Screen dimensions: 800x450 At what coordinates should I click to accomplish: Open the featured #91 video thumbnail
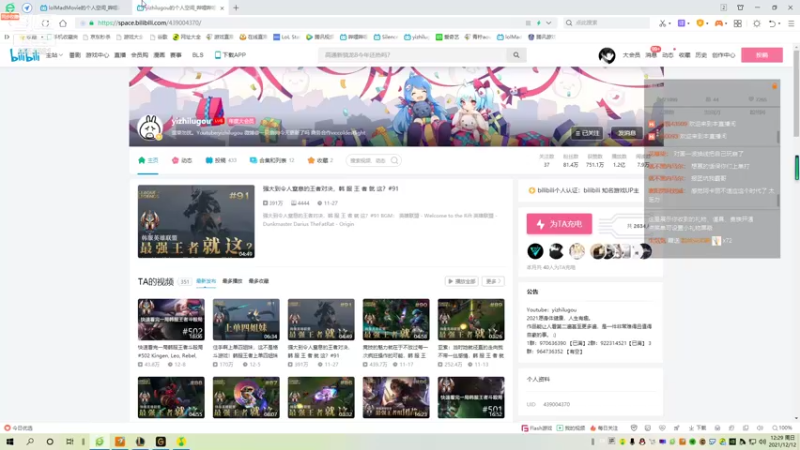click(x=196, y=221)
